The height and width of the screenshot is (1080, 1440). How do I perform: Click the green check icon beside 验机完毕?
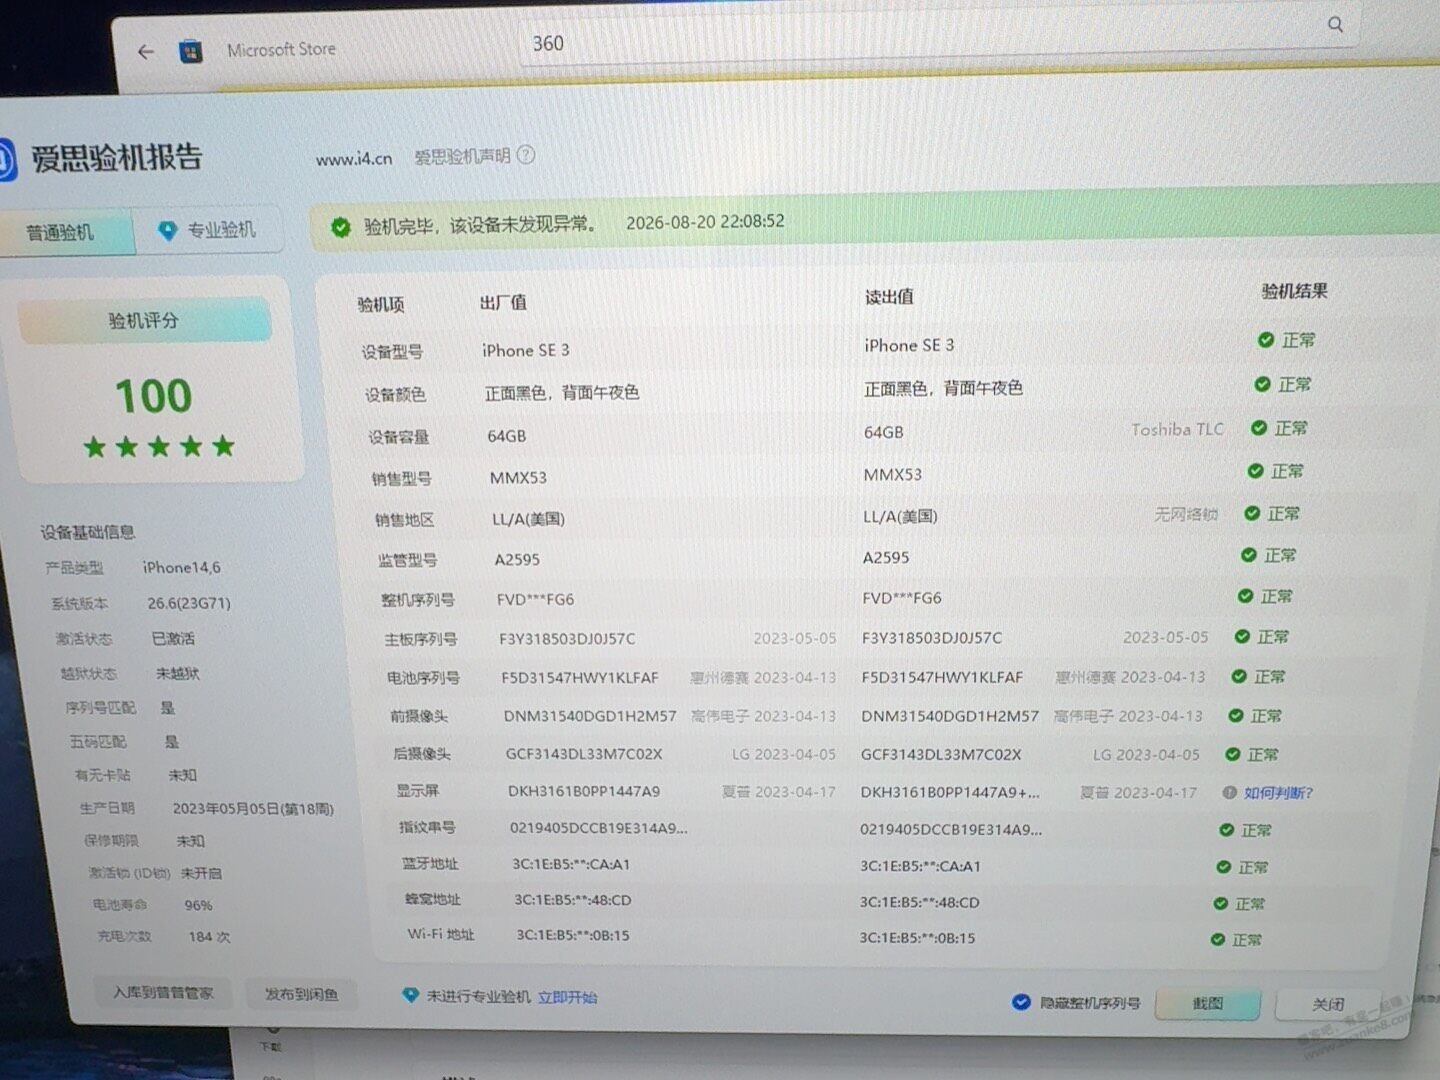click(x=341, y=227)
